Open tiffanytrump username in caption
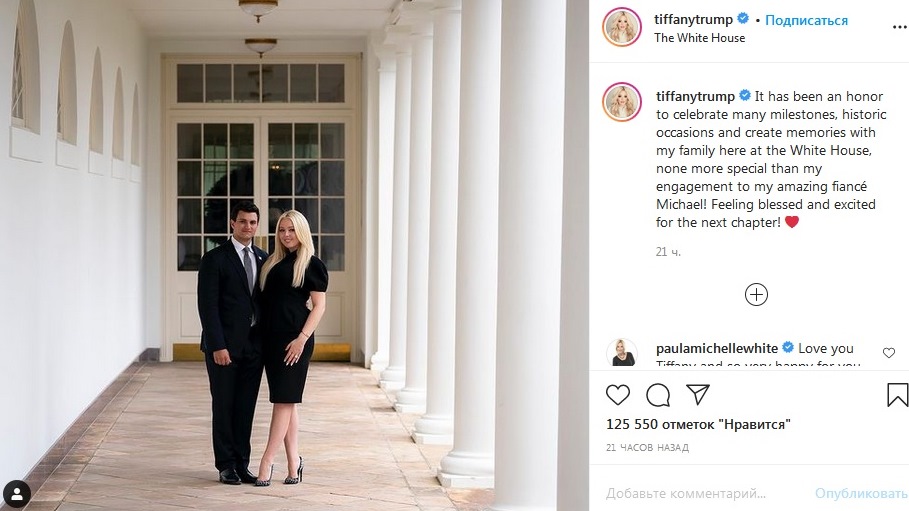The width and height of the screenshot is (909, 511). [x=695, y=96]
